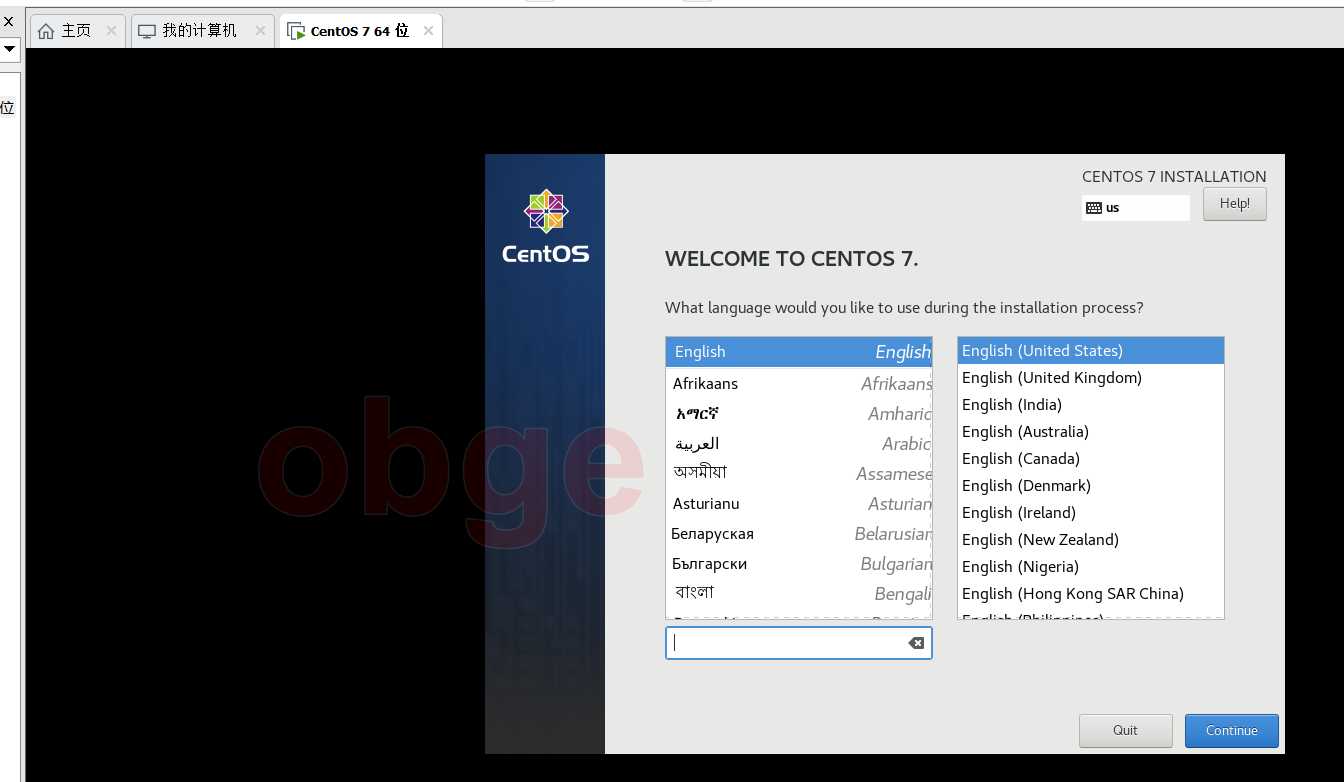Screen dimensions: 1344x782
Task: Click the keyboard layout icon next to us
Action: (x=1094, y=208)
